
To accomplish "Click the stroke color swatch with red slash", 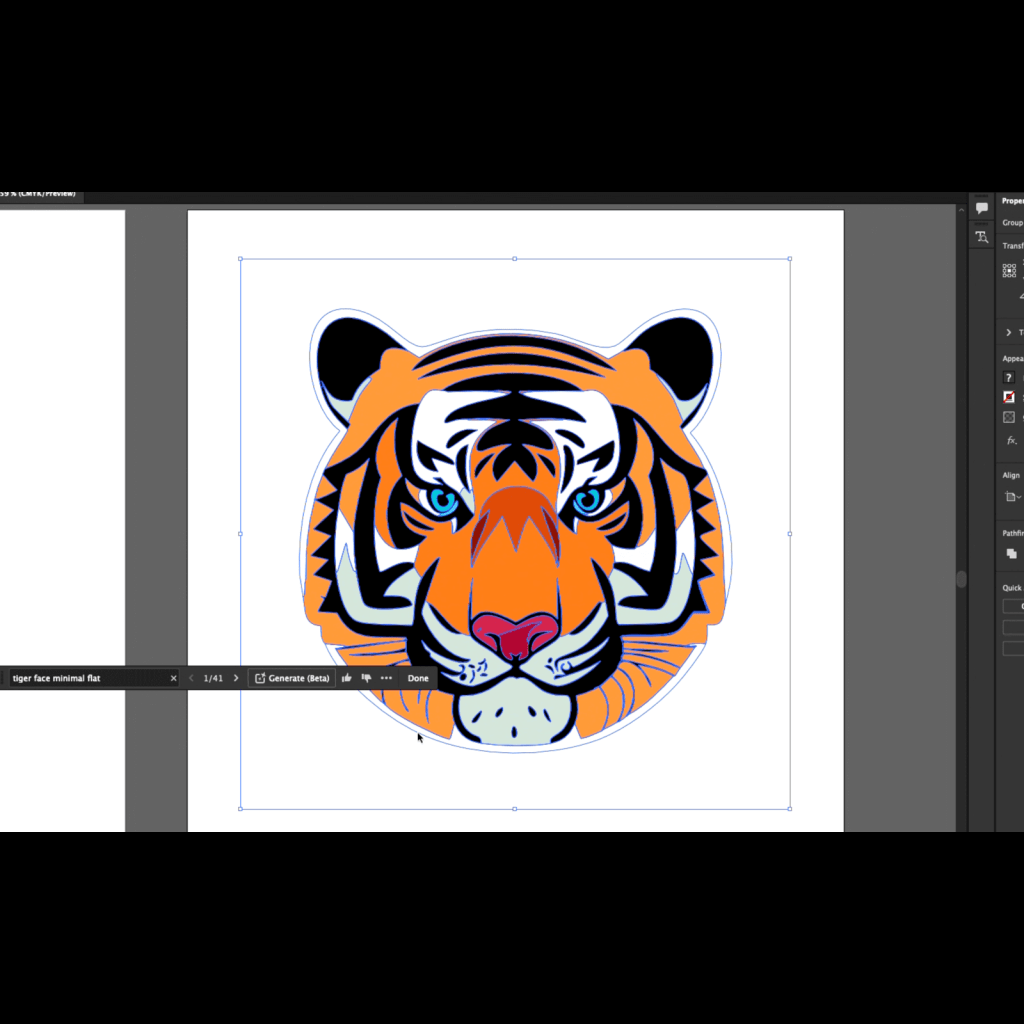I will click(x=1009, y=397).
